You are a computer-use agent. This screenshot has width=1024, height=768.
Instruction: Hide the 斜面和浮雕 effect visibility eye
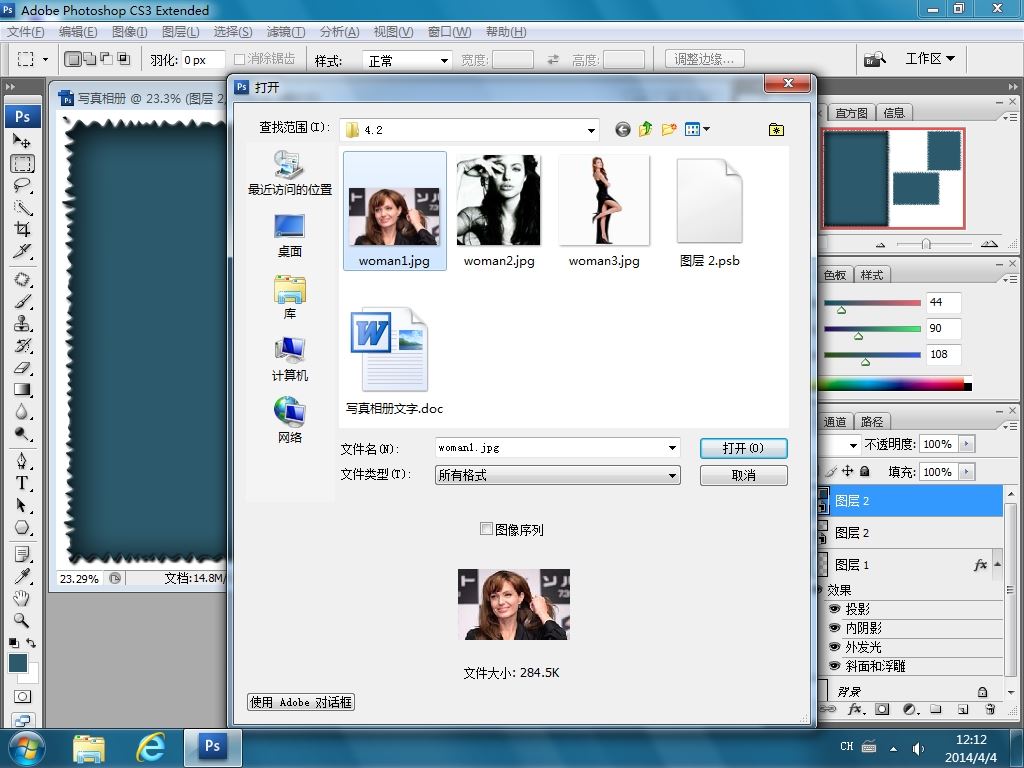(834, 665)
